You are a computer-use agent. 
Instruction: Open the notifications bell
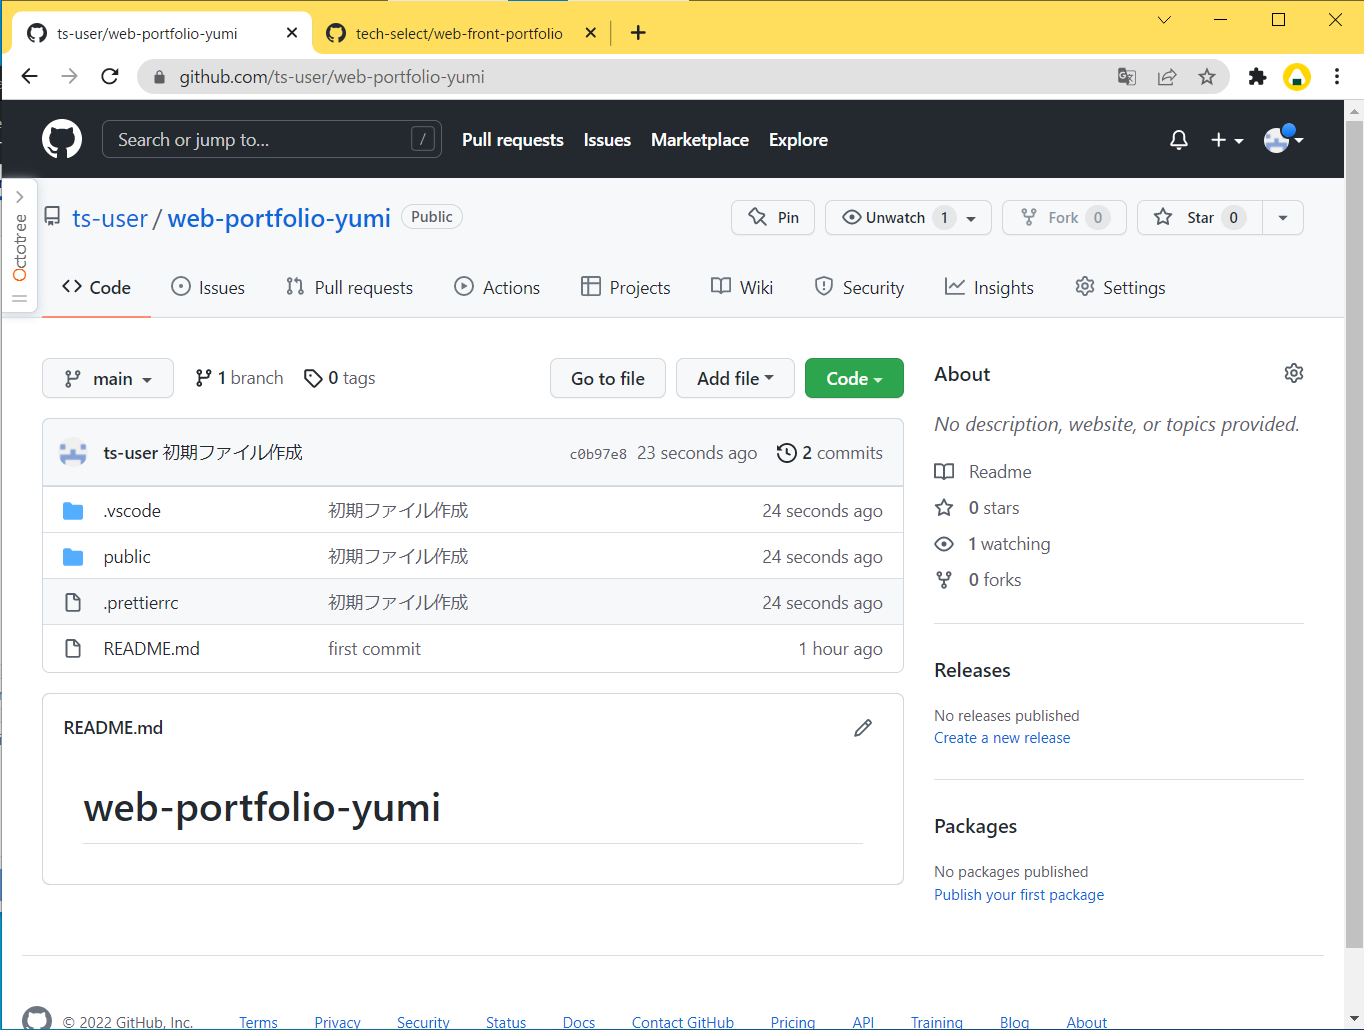1179,140
